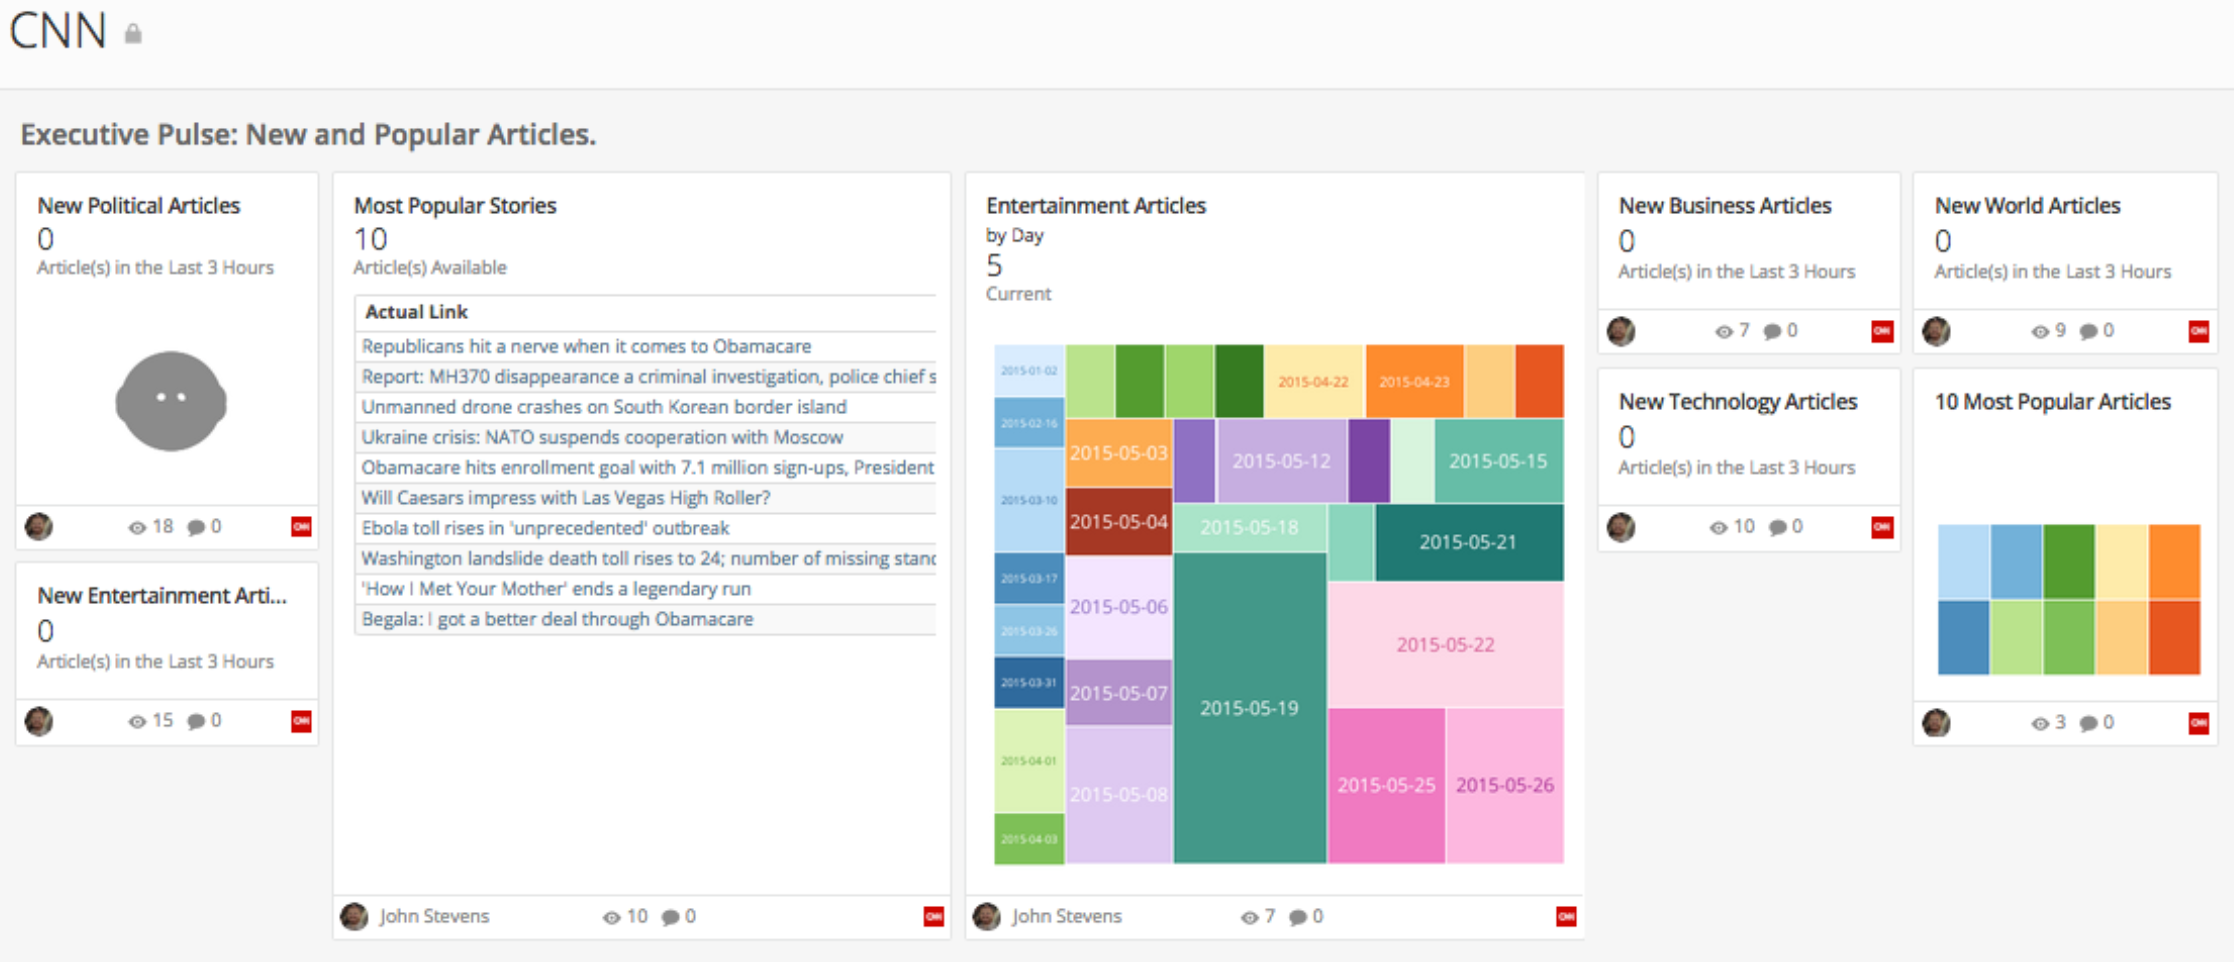Click the eye view-count icon on New Entertainment Articles
2234x962 pixels.
(x=136, y=721)
